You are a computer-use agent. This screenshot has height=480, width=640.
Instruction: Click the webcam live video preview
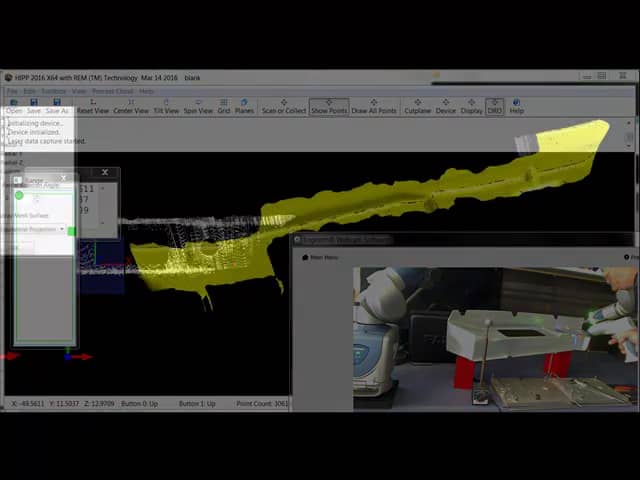tap(495, 338)
